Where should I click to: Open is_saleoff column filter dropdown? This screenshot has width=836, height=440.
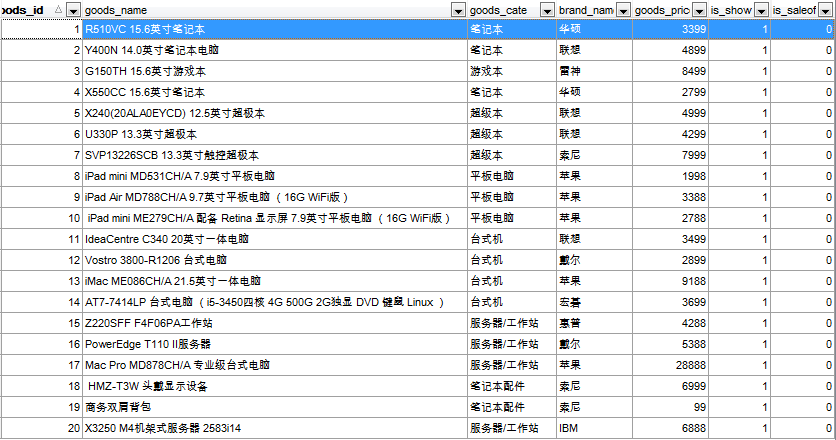pyautogui.click(x=825, y=10)
